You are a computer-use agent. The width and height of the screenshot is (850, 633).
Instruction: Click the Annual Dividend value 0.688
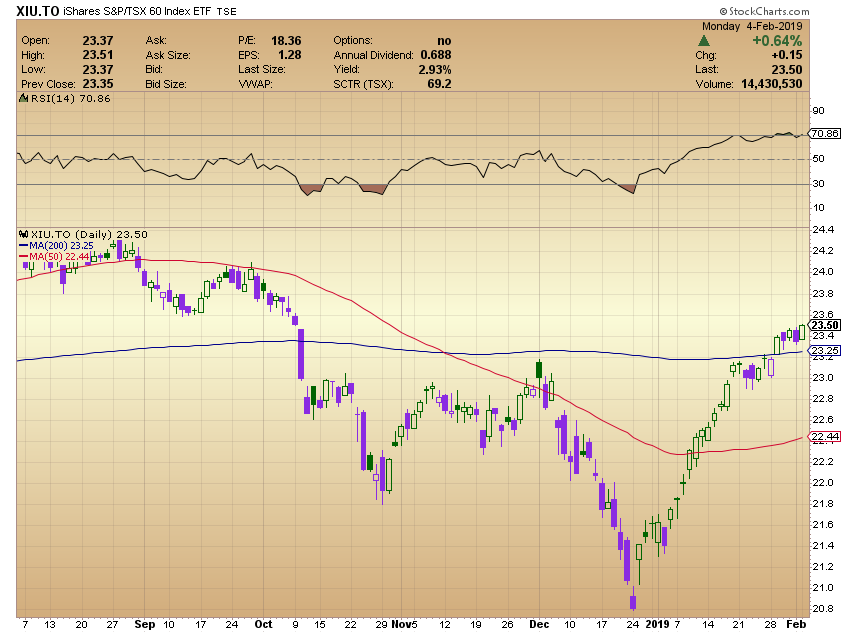(x=435, y=55)
